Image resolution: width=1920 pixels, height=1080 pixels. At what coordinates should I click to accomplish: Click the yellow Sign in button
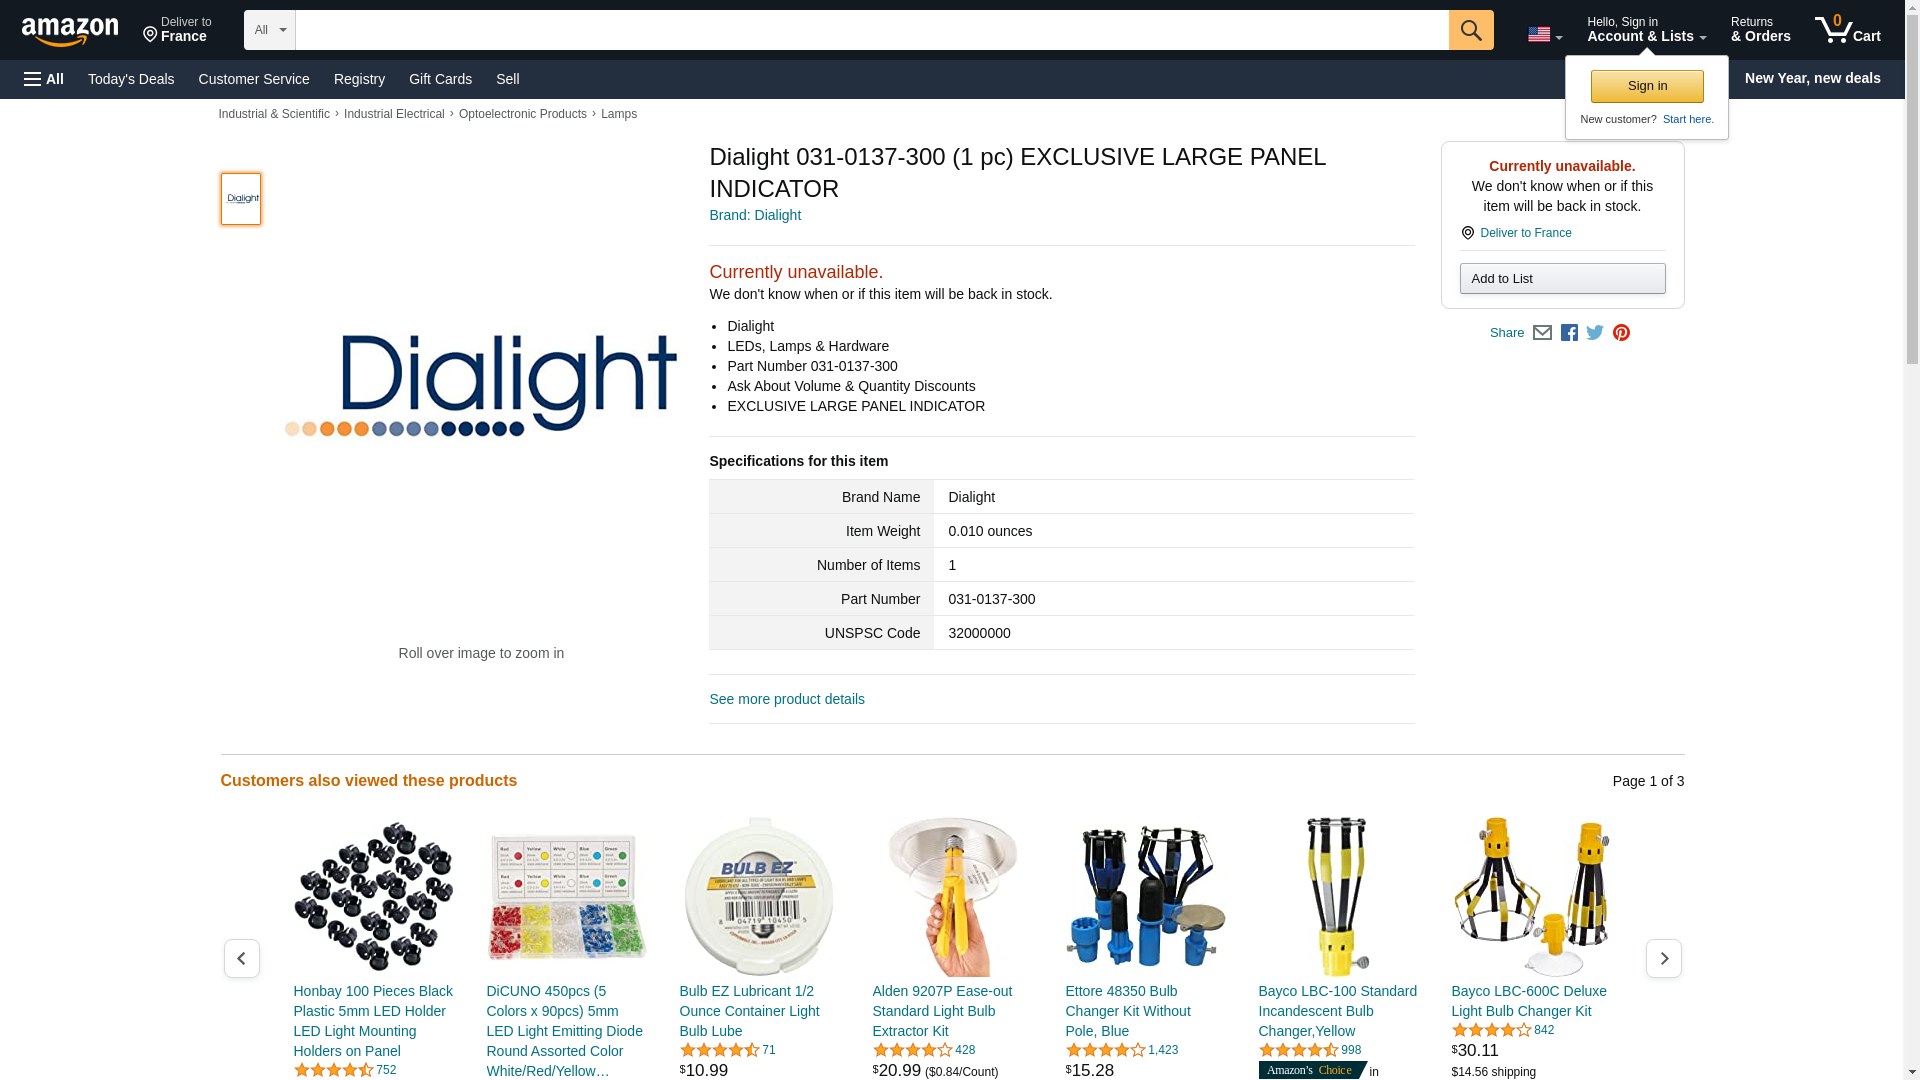pos(1647,86)
